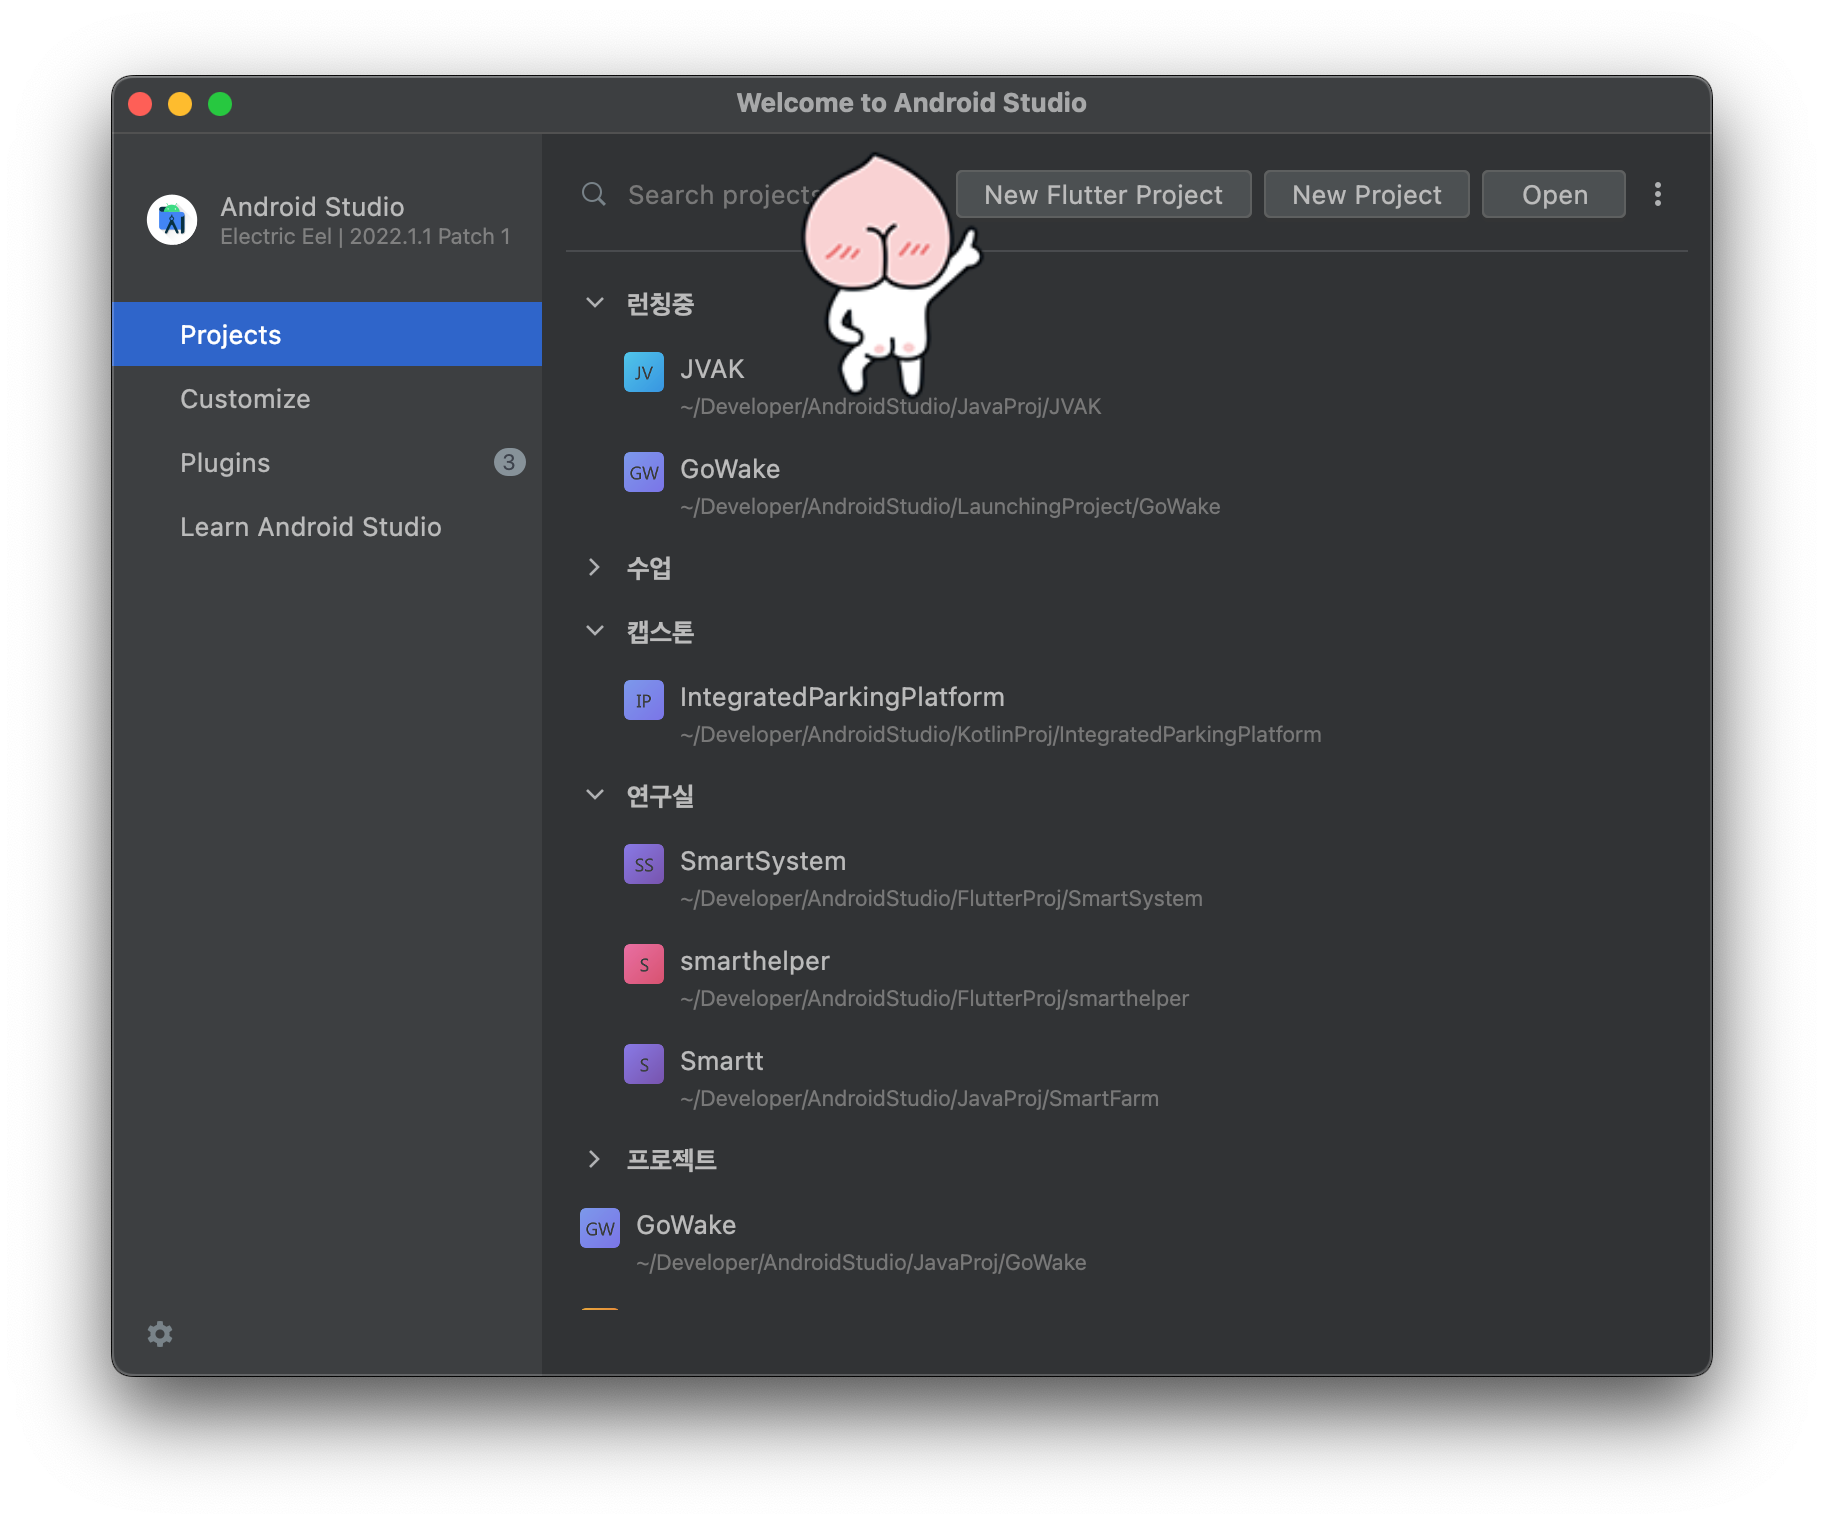This screenshot has height=1524, width=1824.
Task: Open the Smartt project
Action: tap(722, 1061)
